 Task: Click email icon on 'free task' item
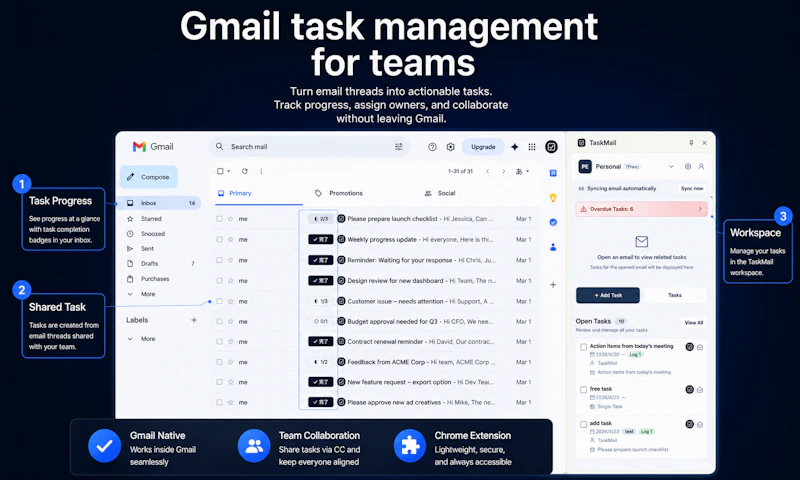pos(700,390)
